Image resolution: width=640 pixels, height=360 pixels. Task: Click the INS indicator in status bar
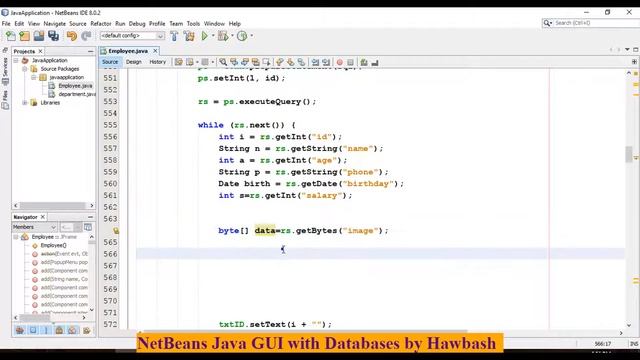[x=634, y=344]
